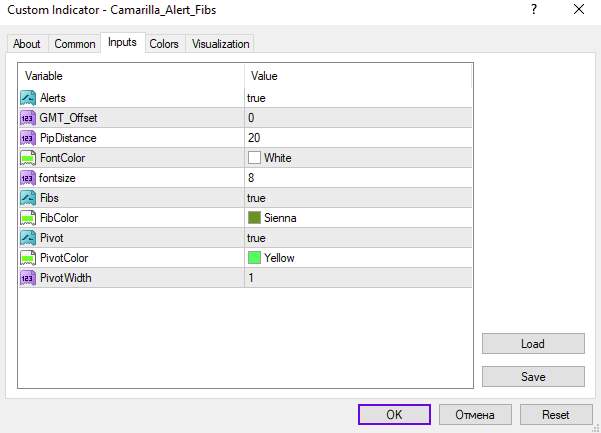This screenshot has height=433, width=601.
Task: Click the Alerts boolean type icon
Action: [28, 98]
